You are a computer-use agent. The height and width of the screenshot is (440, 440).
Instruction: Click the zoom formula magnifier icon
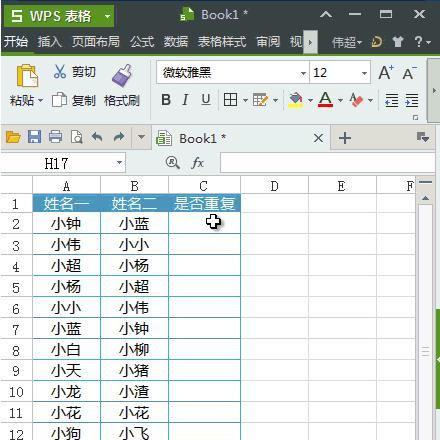tap(173, 163)
